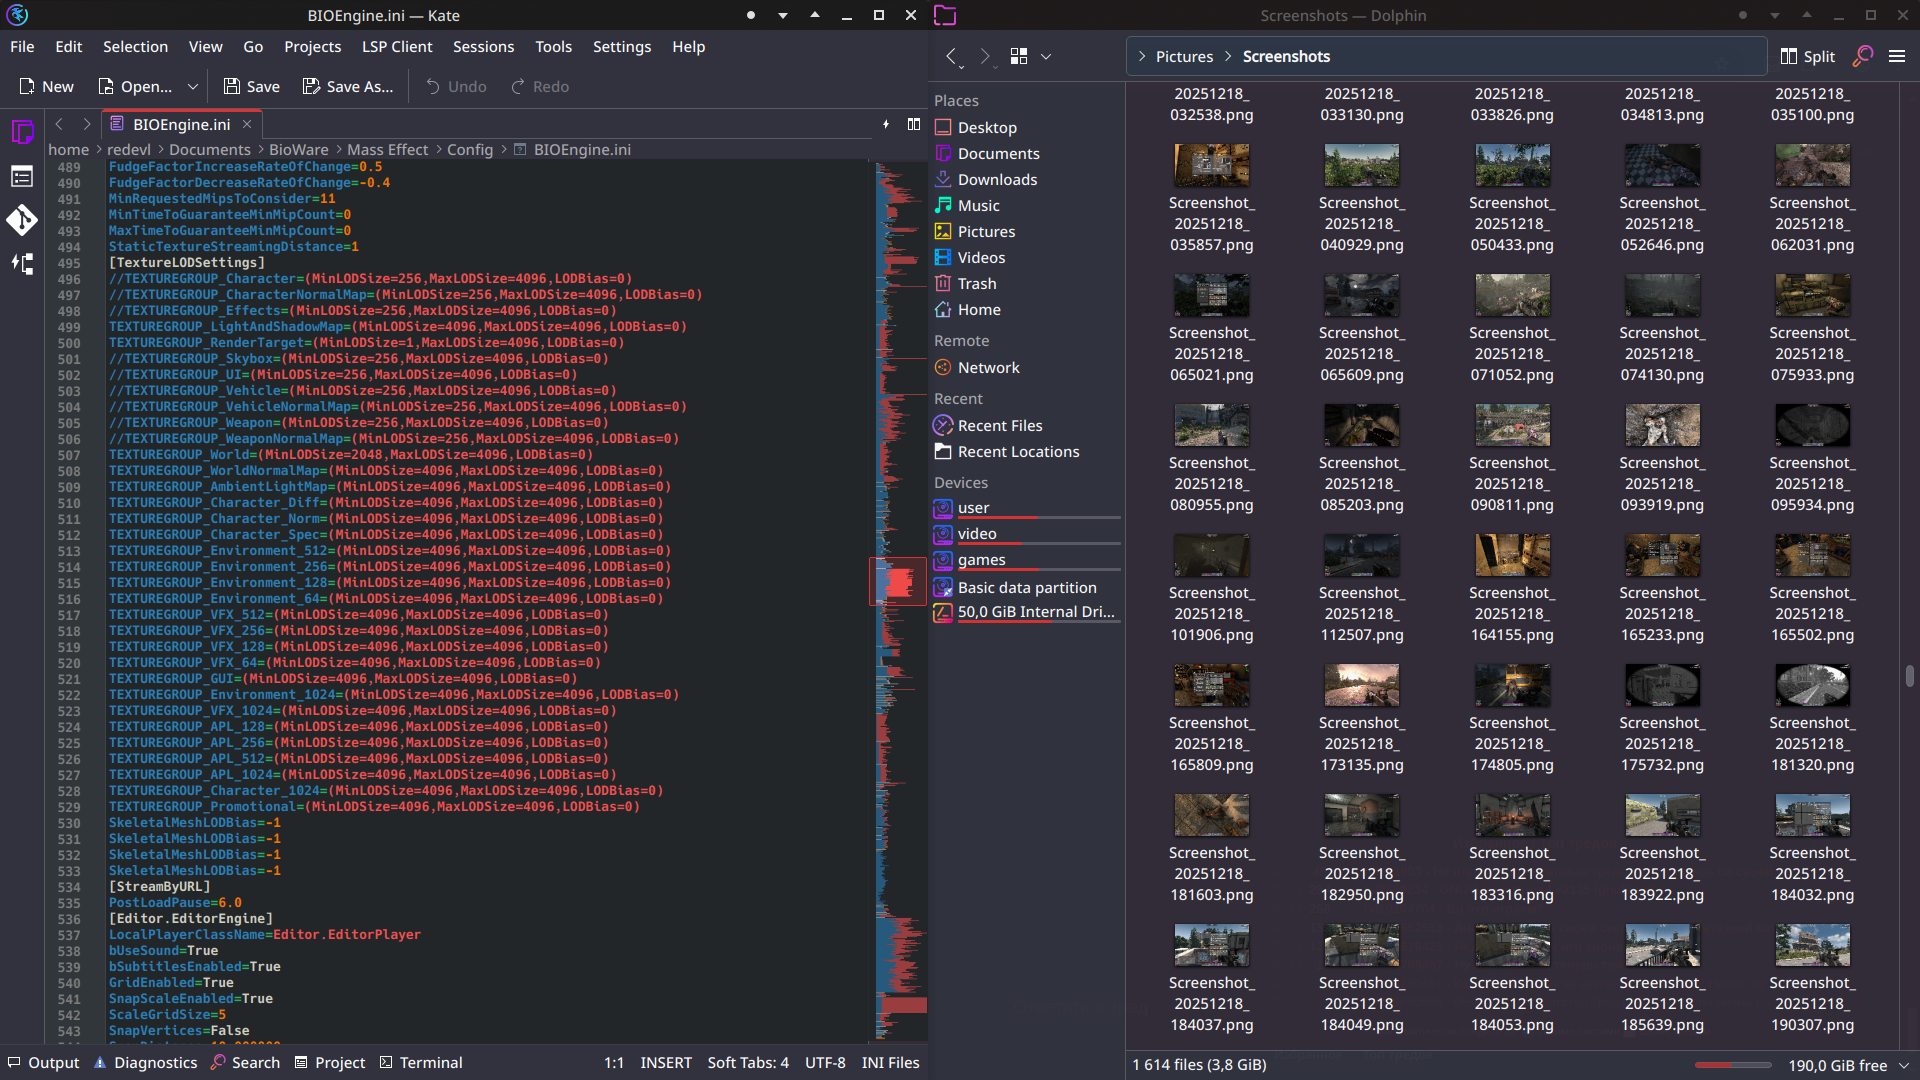The height and width of the screenshot is (1080, 1920).
Task: Open the INI Files syntax mode selector
Action: tap(890, 1063)
